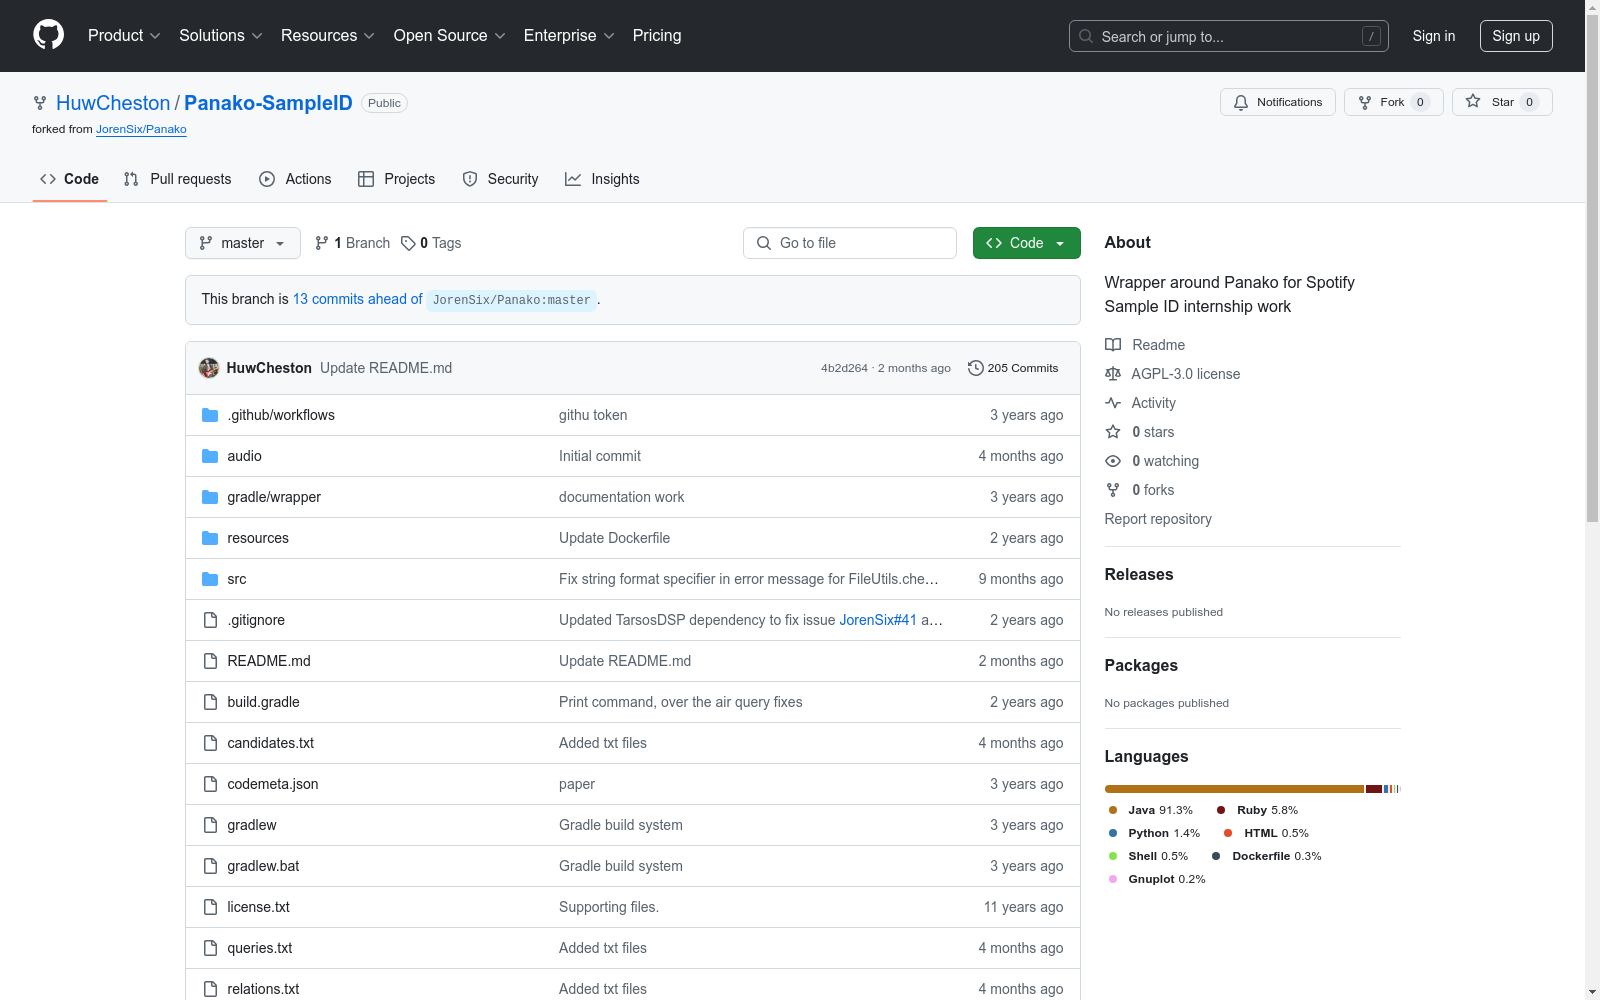
Task: Click the gradlew.bat file icon
Action: (x=210, y=866)
